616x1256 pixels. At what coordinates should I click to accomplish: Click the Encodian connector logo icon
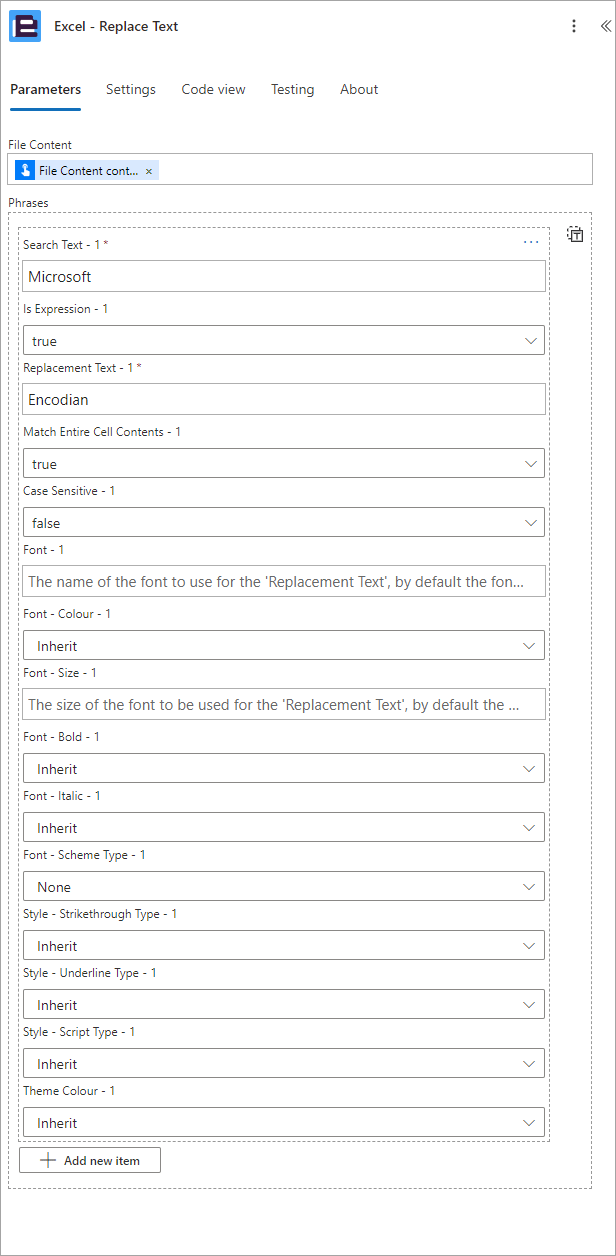click(x=25, y=27)
